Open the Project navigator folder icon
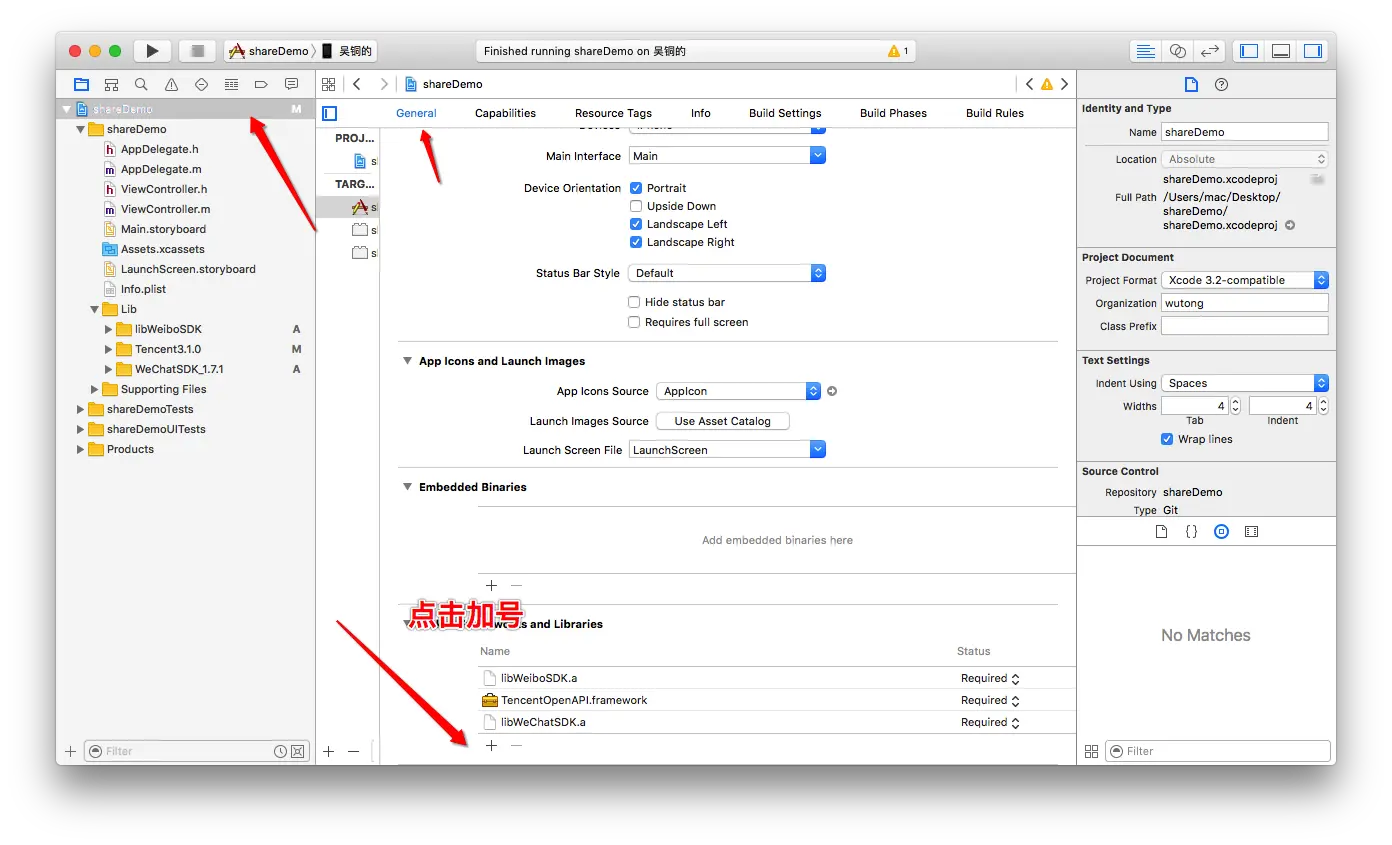The image size is (1392, 845). coord(82,84)
